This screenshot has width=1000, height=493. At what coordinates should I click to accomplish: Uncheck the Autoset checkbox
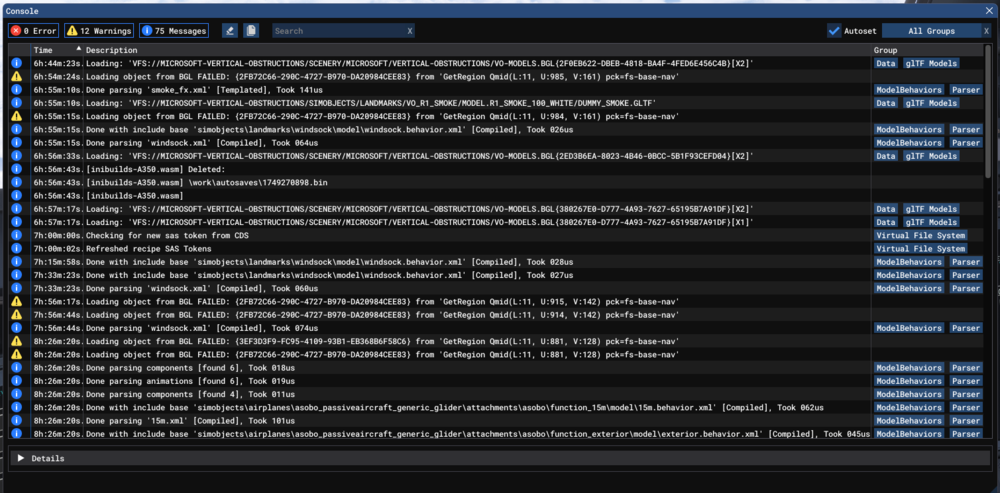tap(834, 31)
